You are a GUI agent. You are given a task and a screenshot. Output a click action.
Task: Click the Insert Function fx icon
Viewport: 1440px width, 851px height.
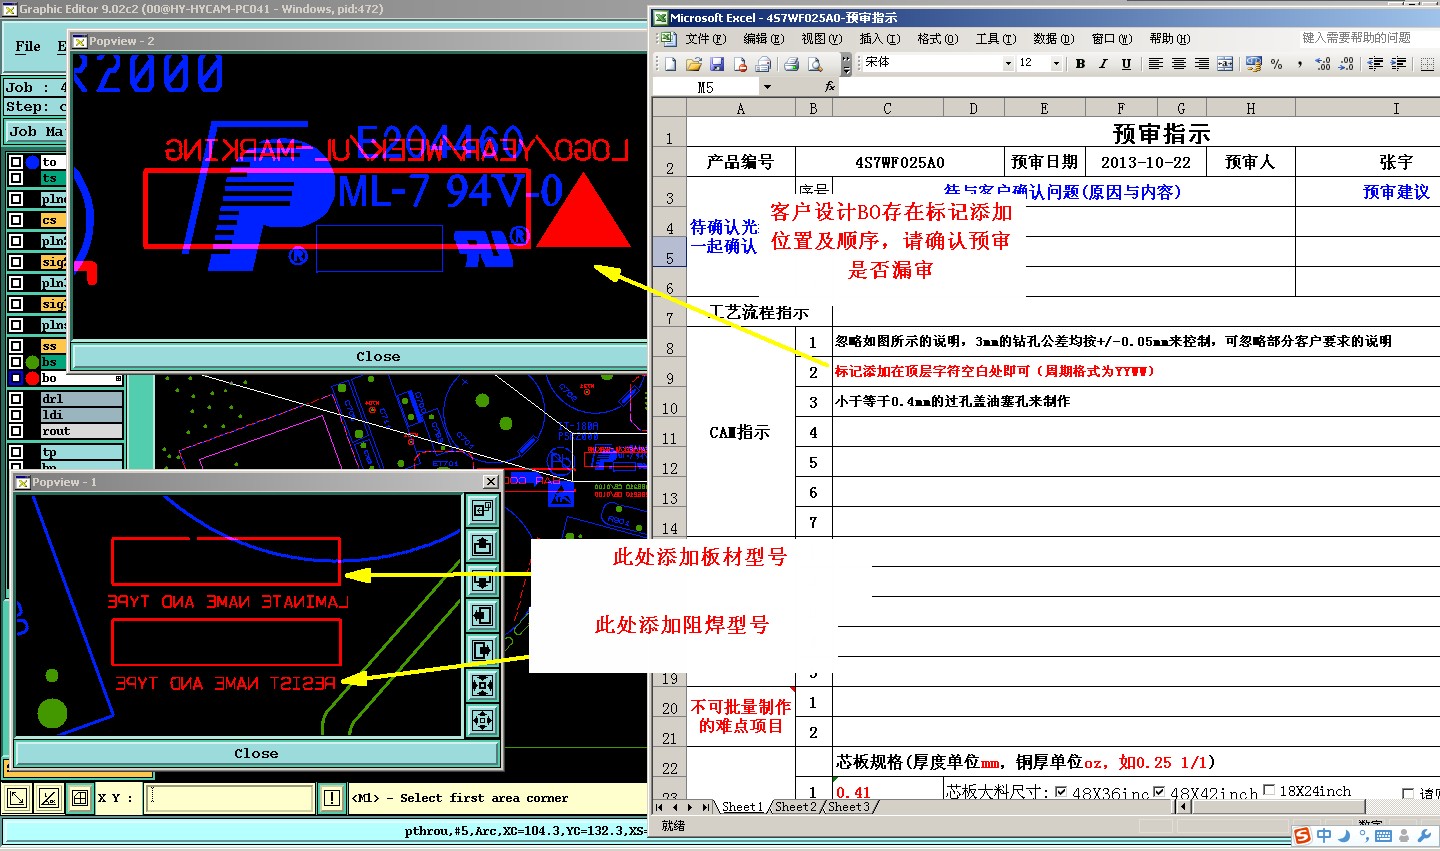(830, 87)
